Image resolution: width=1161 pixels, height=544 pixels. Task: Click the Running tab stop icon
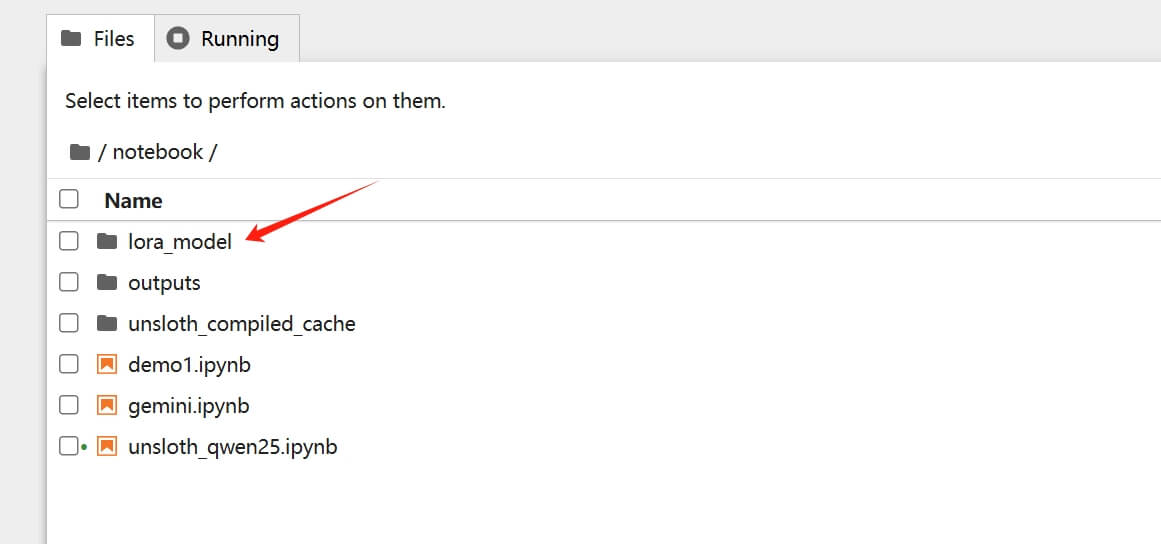coord(178,39)
